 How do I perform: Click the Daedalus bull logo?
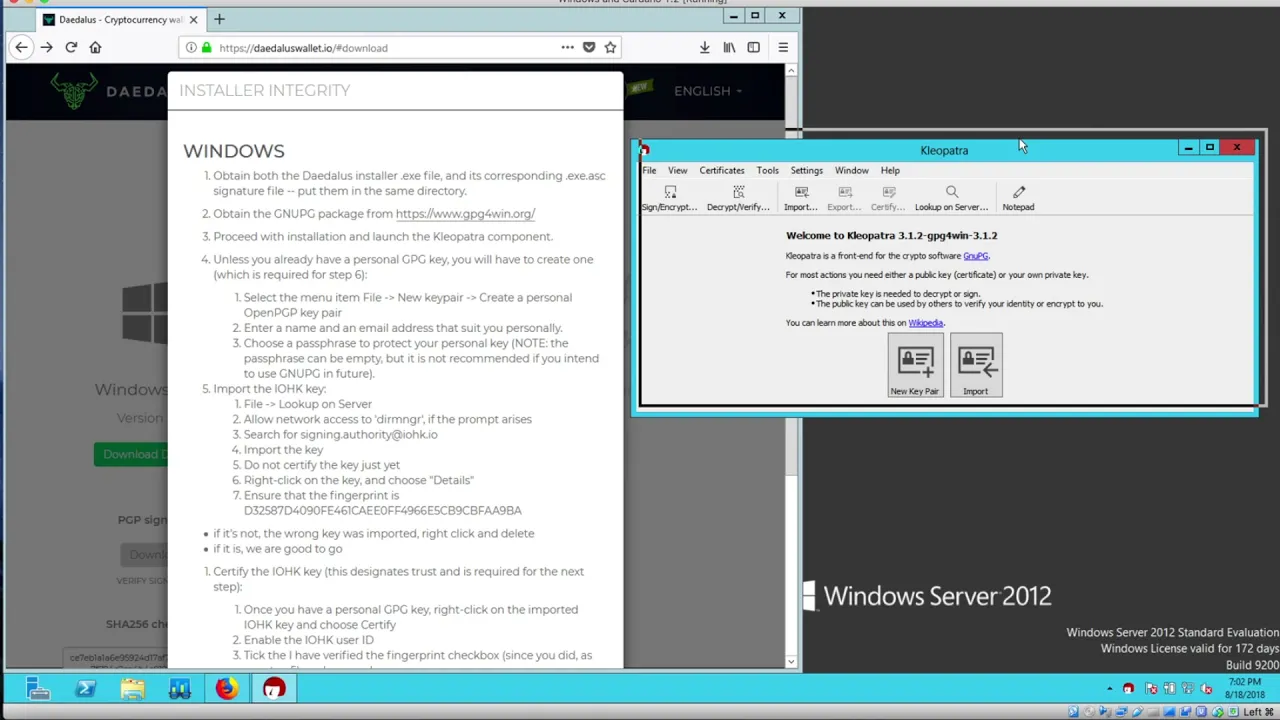pyautogui.click(x=74, y=91)
